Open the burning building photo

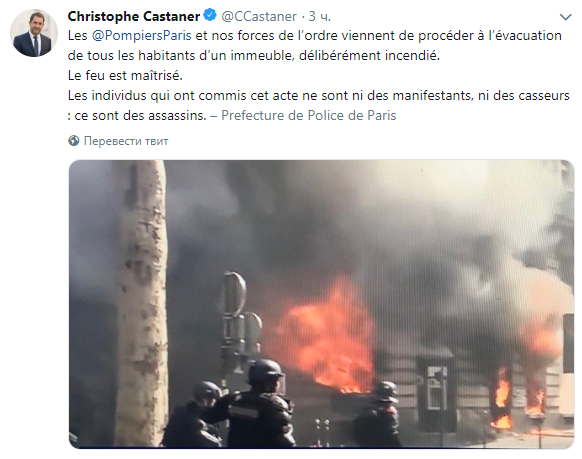pos(321,304)
